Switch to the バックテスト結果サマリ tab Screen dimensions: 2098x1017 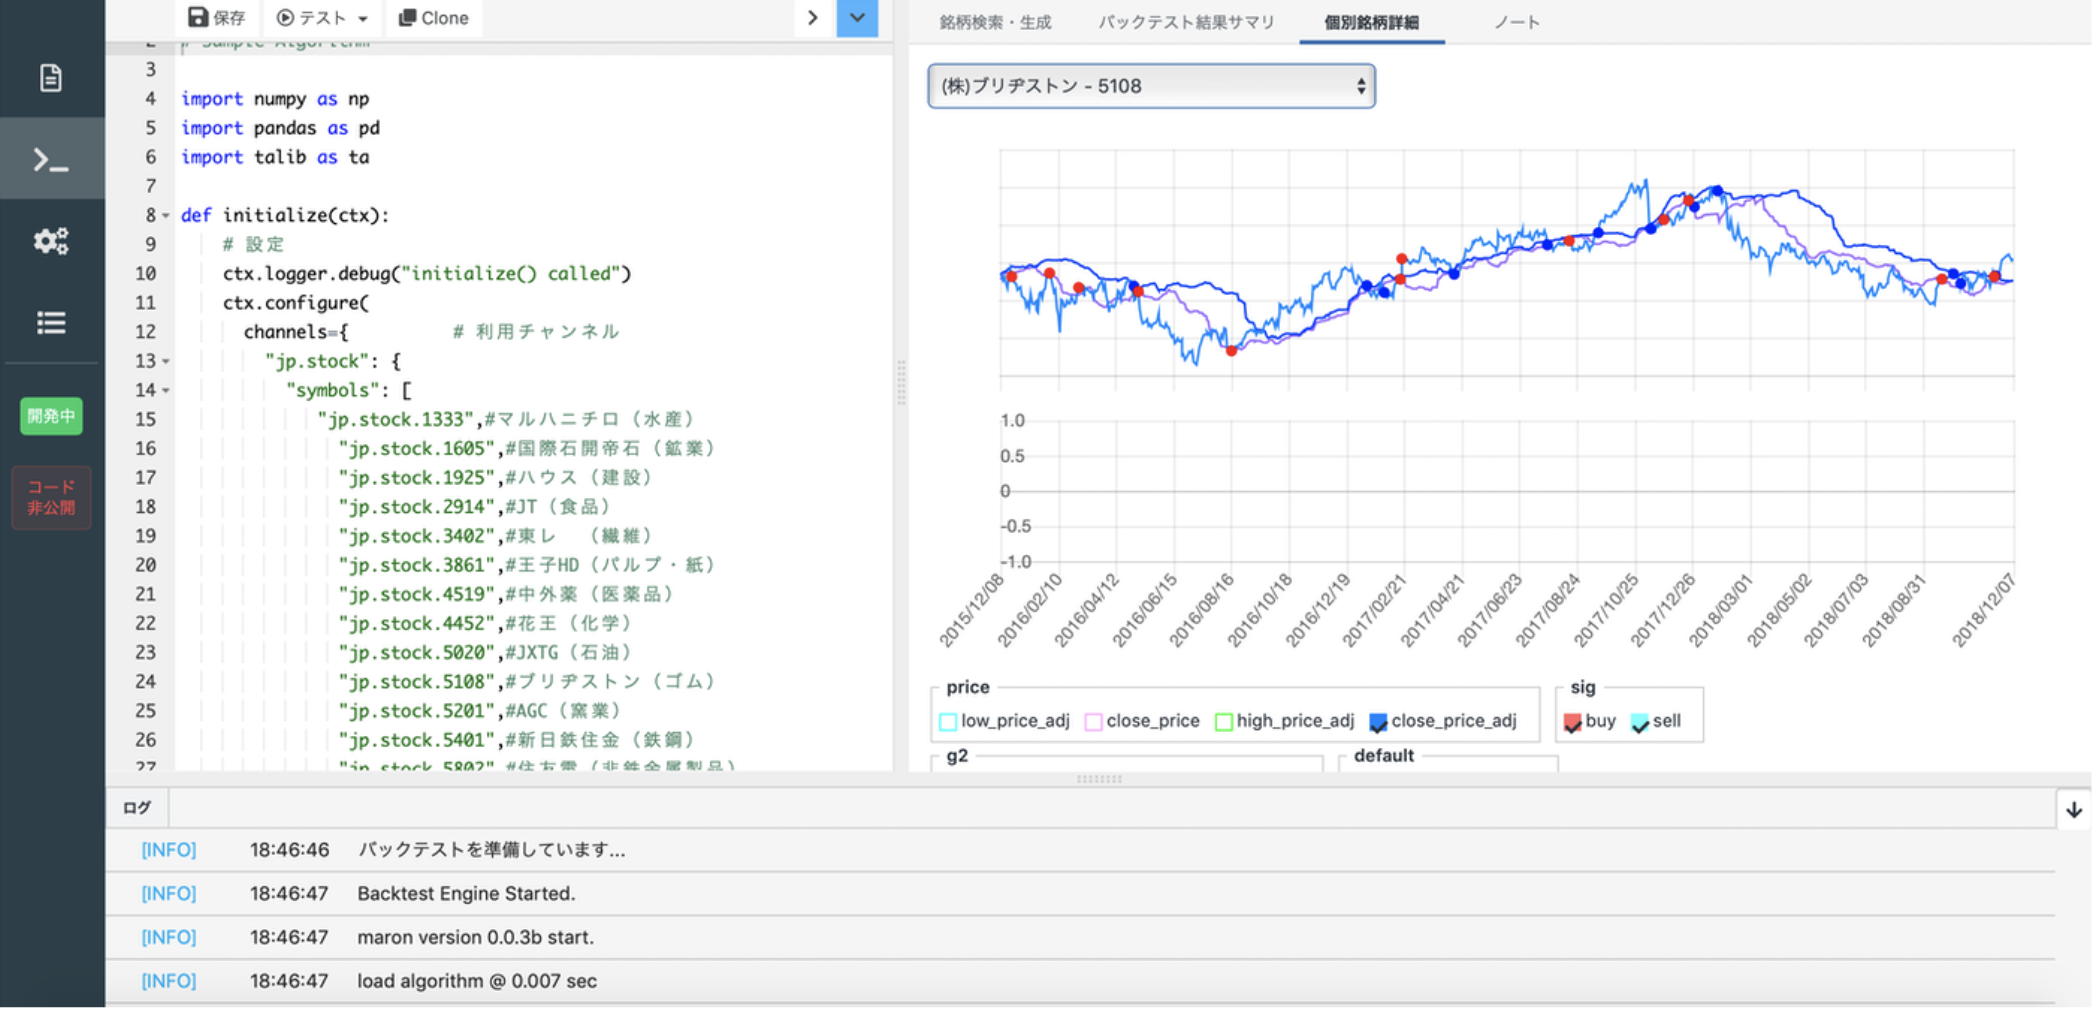coord(1185,21)
